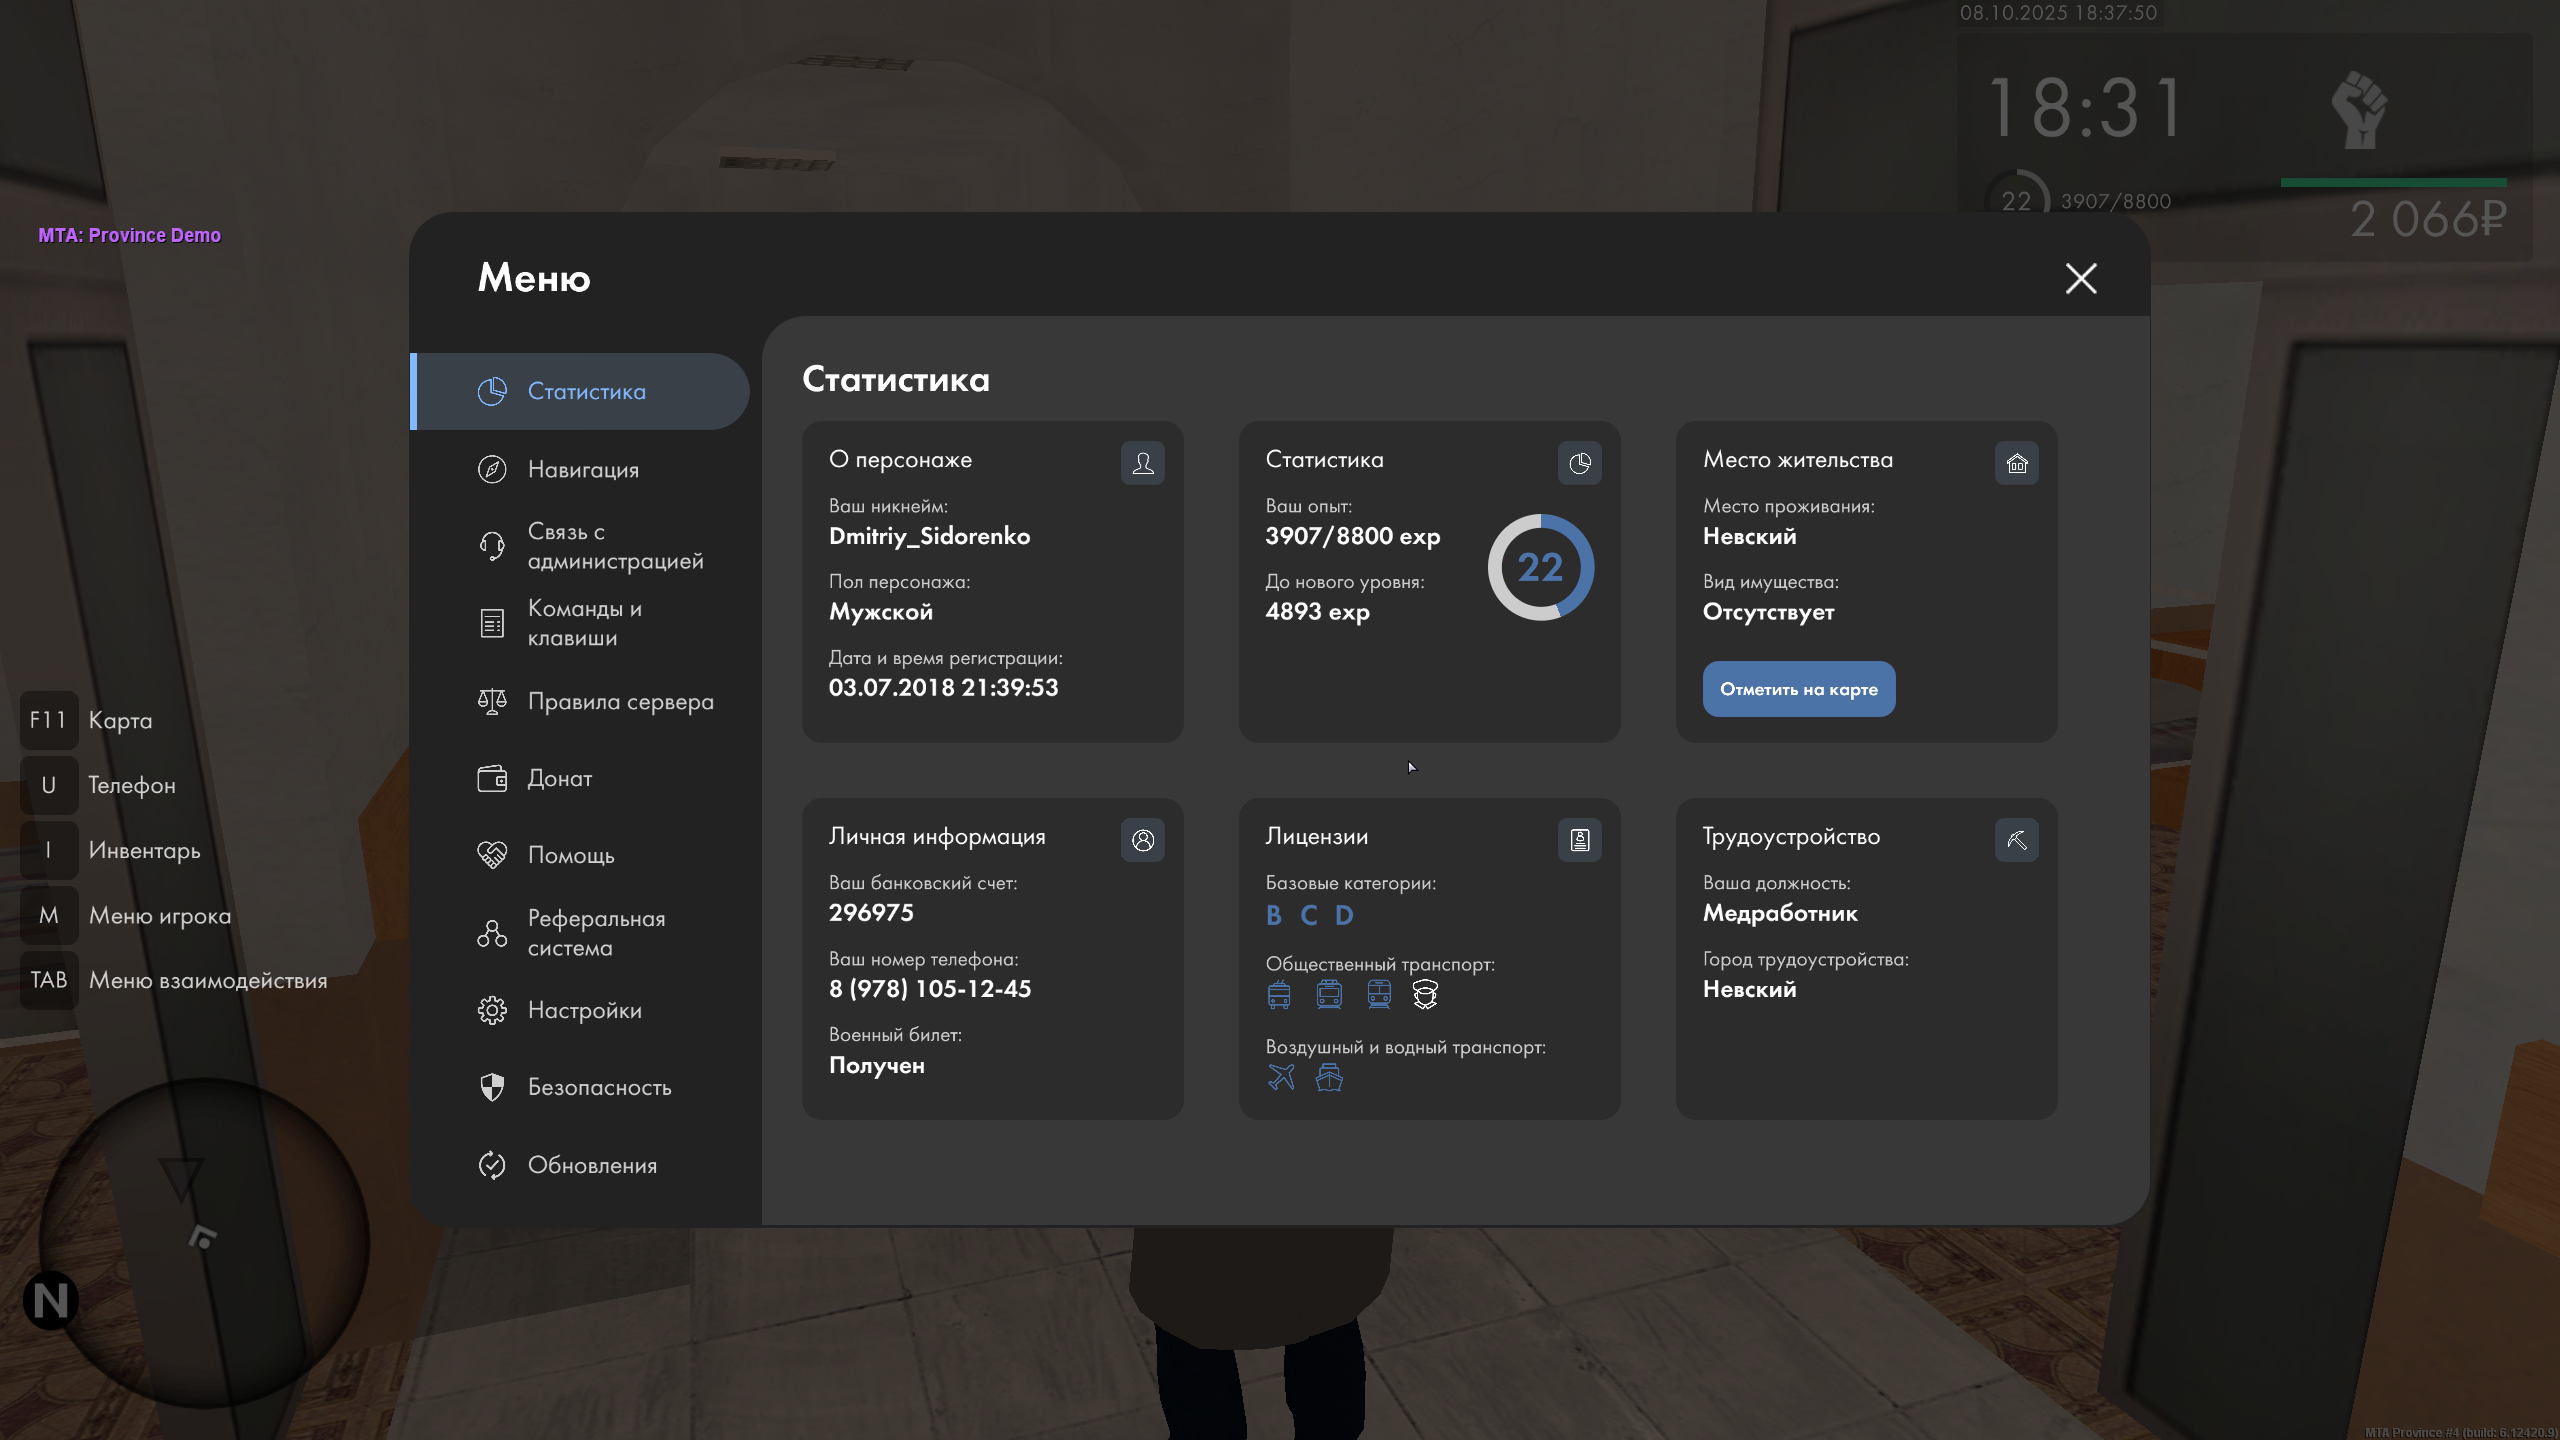
Task: Click the pie chart icon in Статистика card
Action: click(1580, 463)
